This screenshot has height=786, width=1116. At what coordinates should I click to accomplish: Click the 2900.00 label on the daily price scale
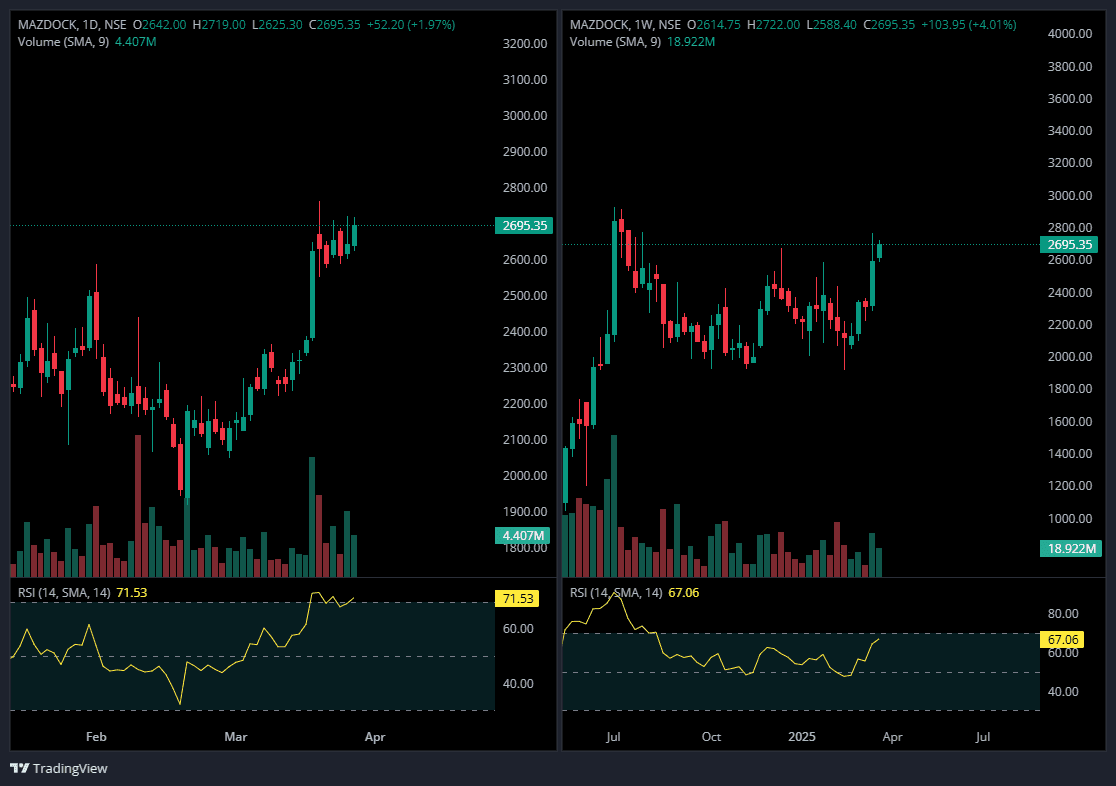tap(525, 152)
